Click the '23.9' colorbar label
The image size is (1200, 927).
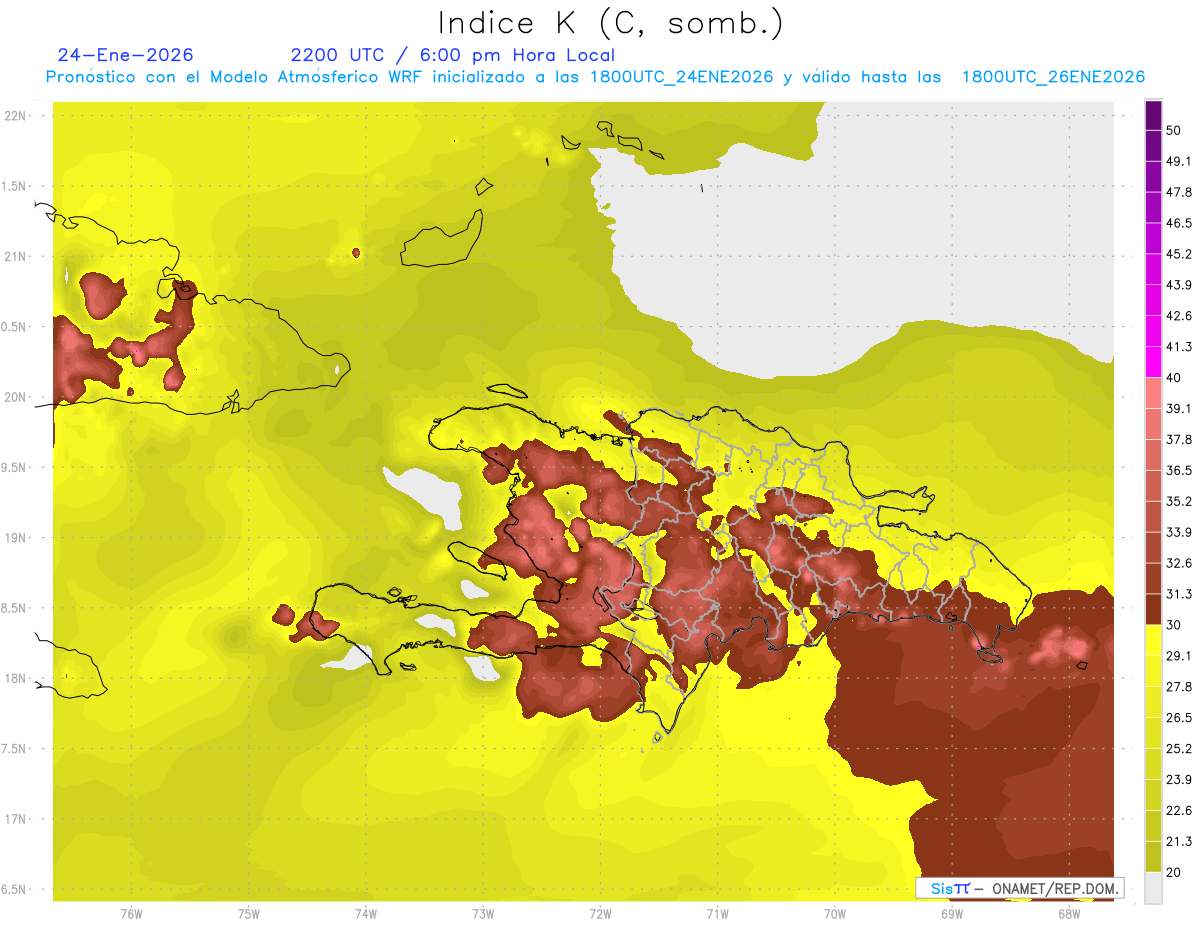click(x=1179, y=779)
